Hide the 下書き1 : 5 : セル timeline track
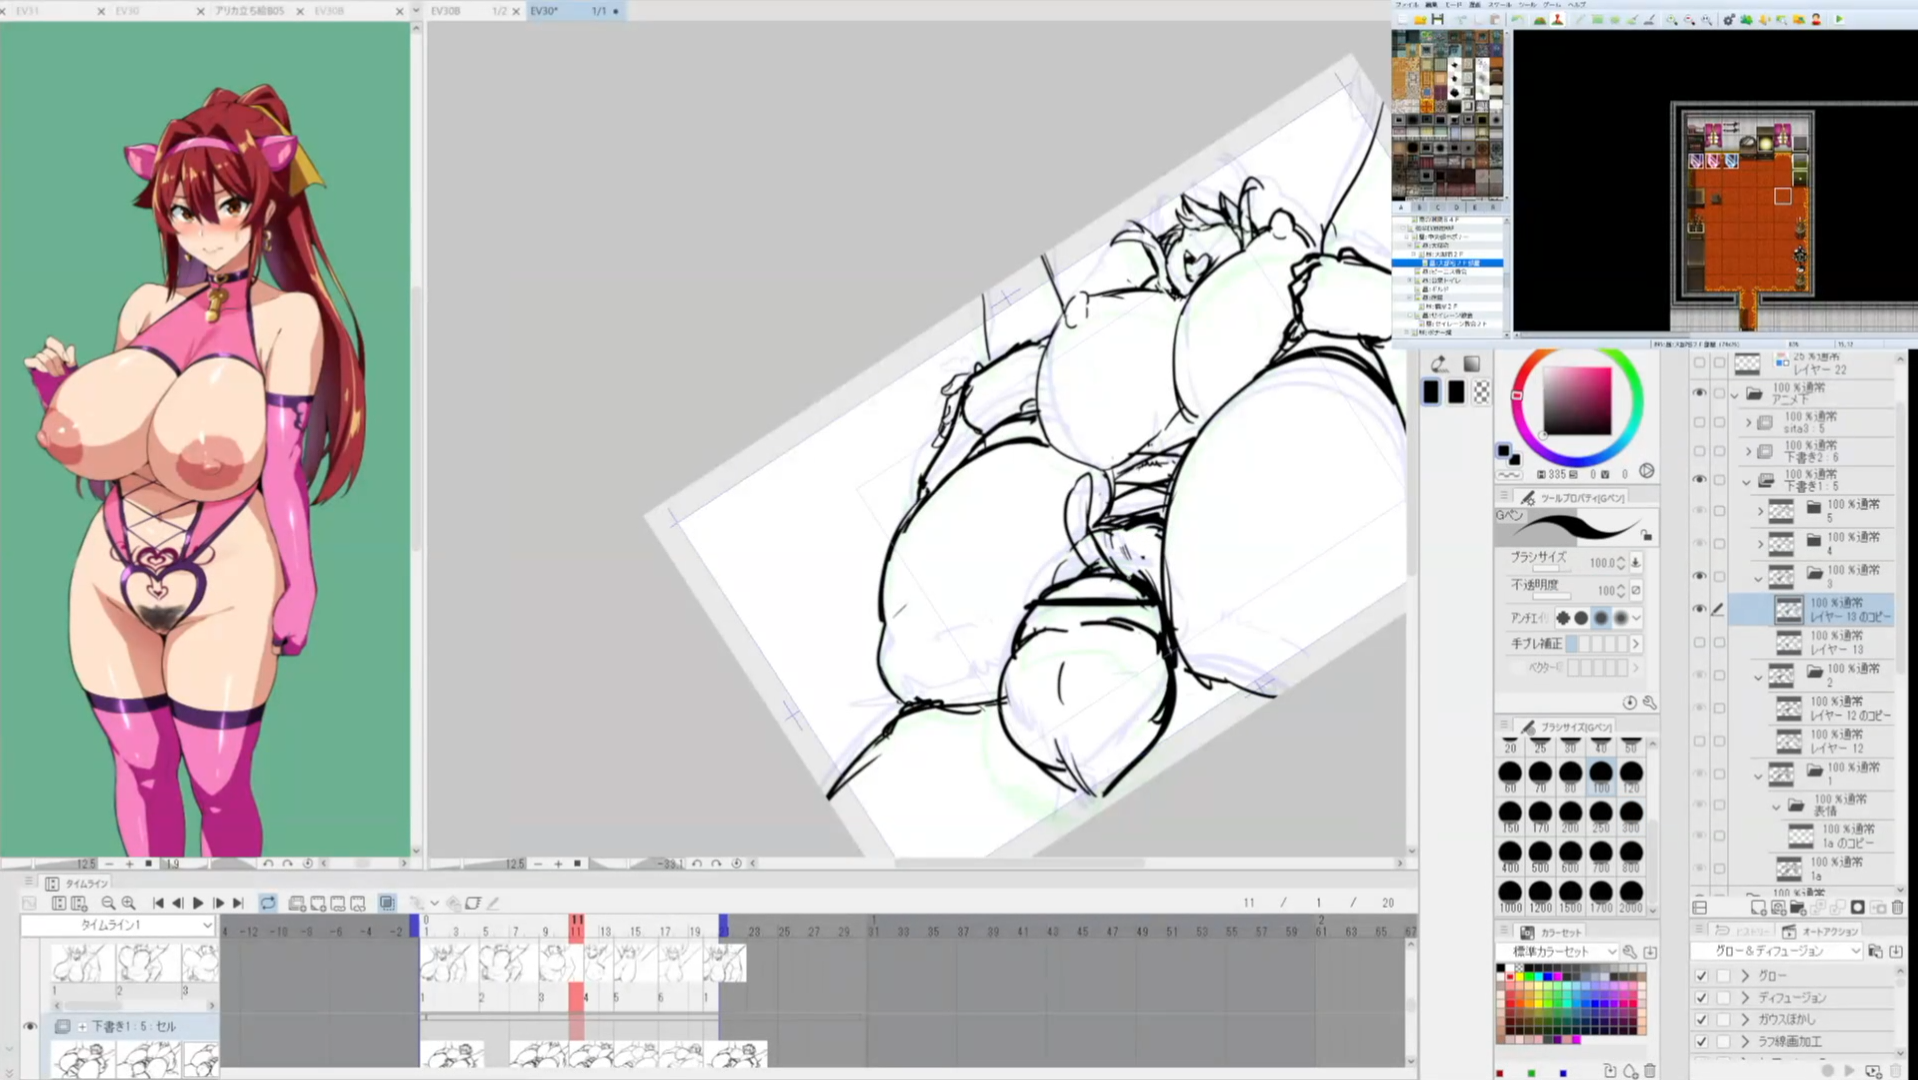This screenshot has height=1080, width=1918. tap(30, 1026)
